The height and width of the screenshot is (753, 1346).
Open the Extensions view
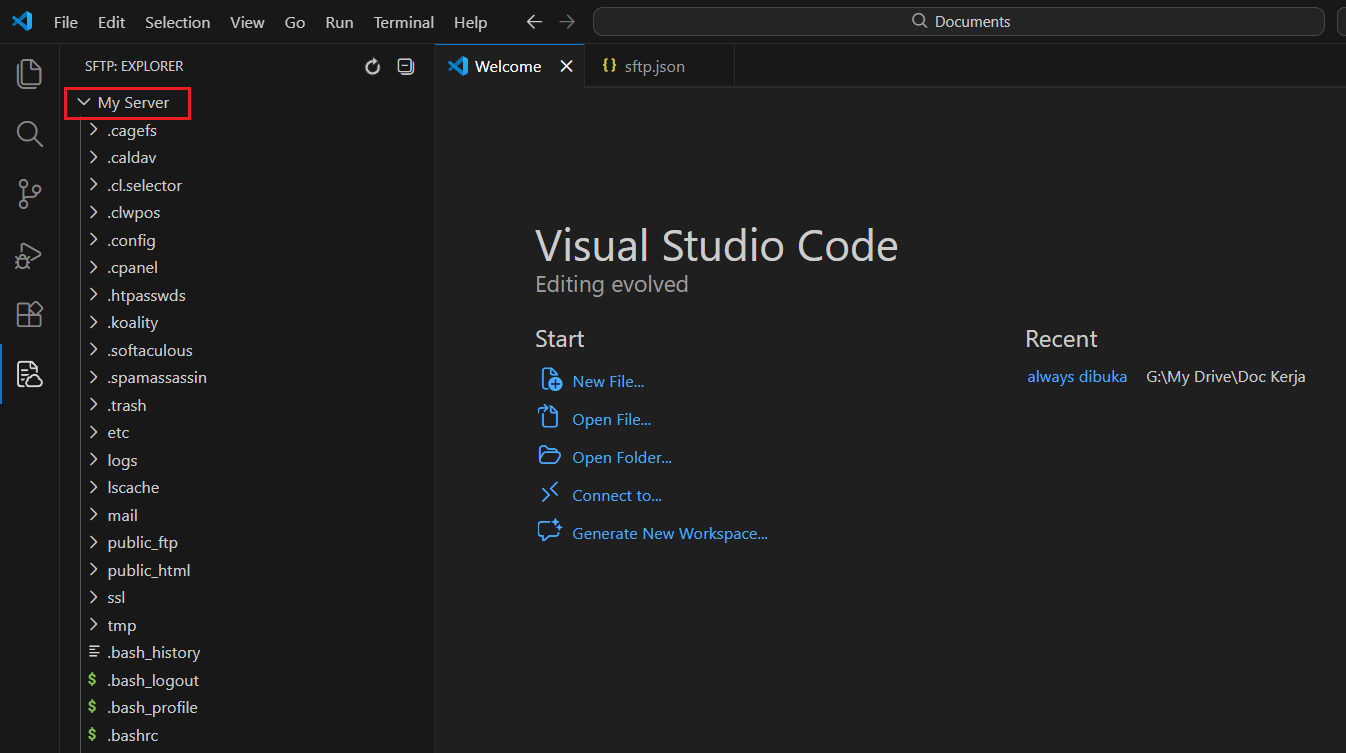30,315
